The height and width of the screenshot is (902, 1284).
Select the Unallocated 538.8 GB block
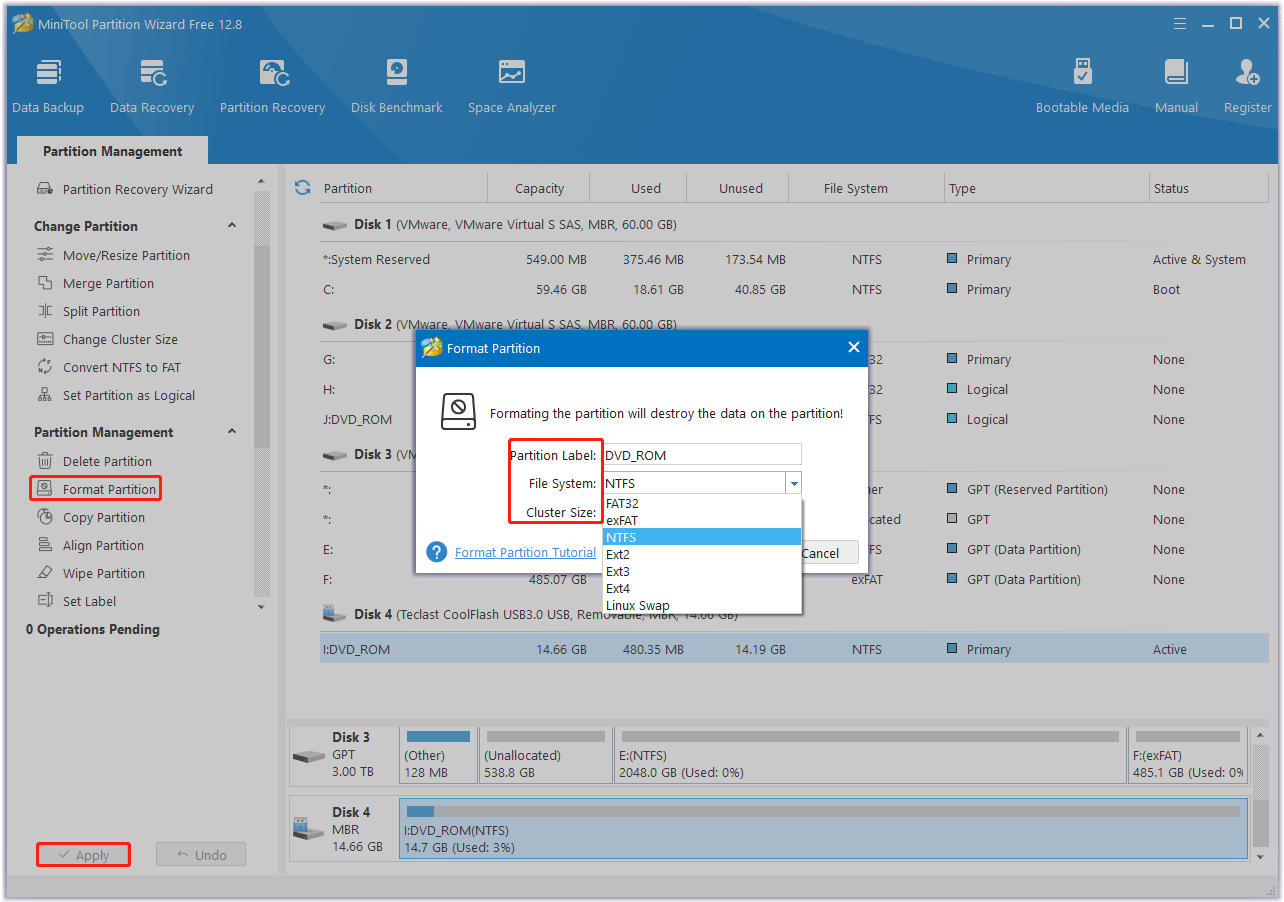coord(545,755)
